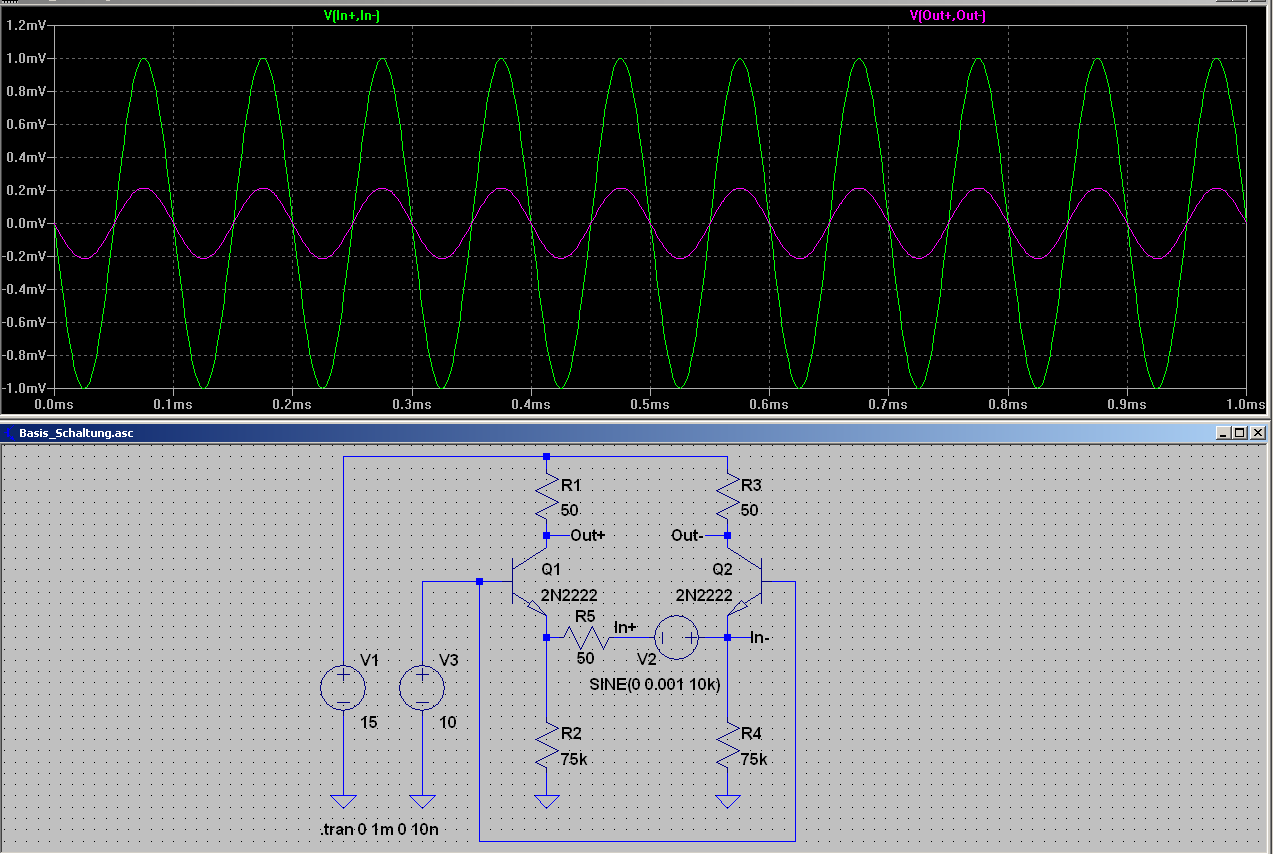
Task: Click the Basis_Schaltung.asc window title icon
Action: [9, 433]
